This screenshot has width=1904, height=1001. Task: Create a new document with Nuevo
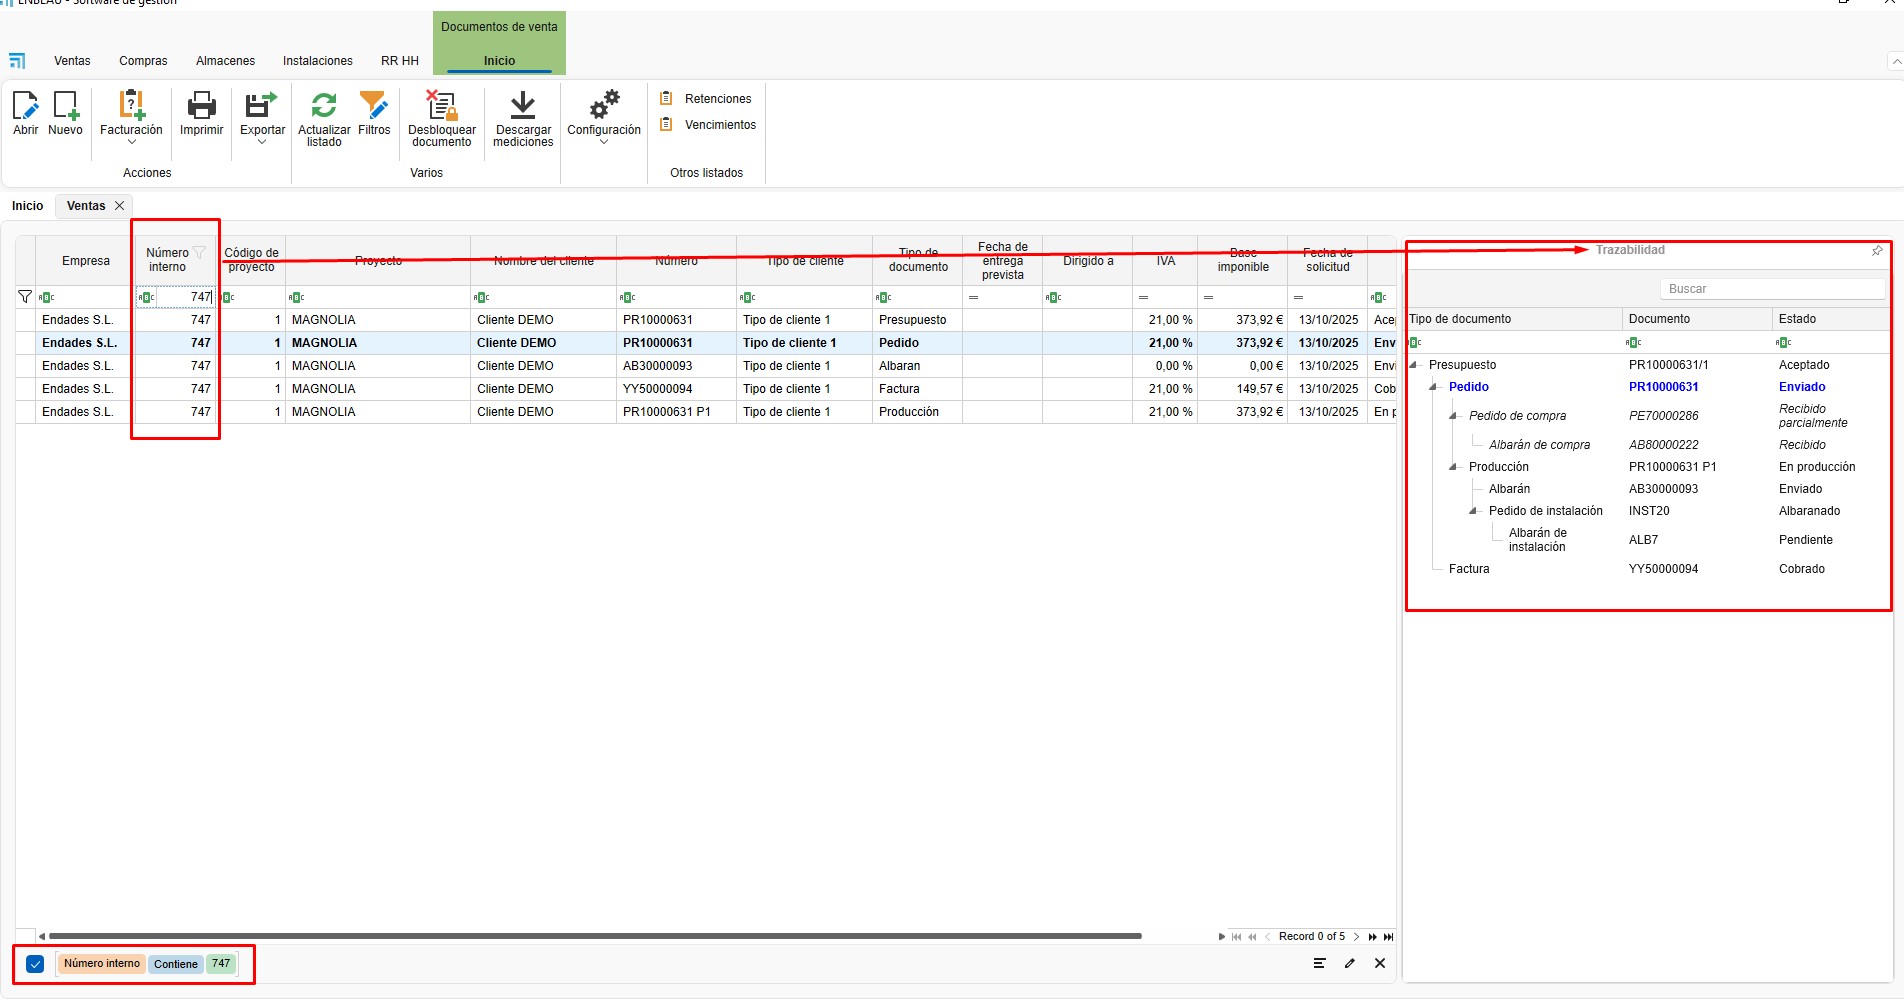(x=65, y=107)
